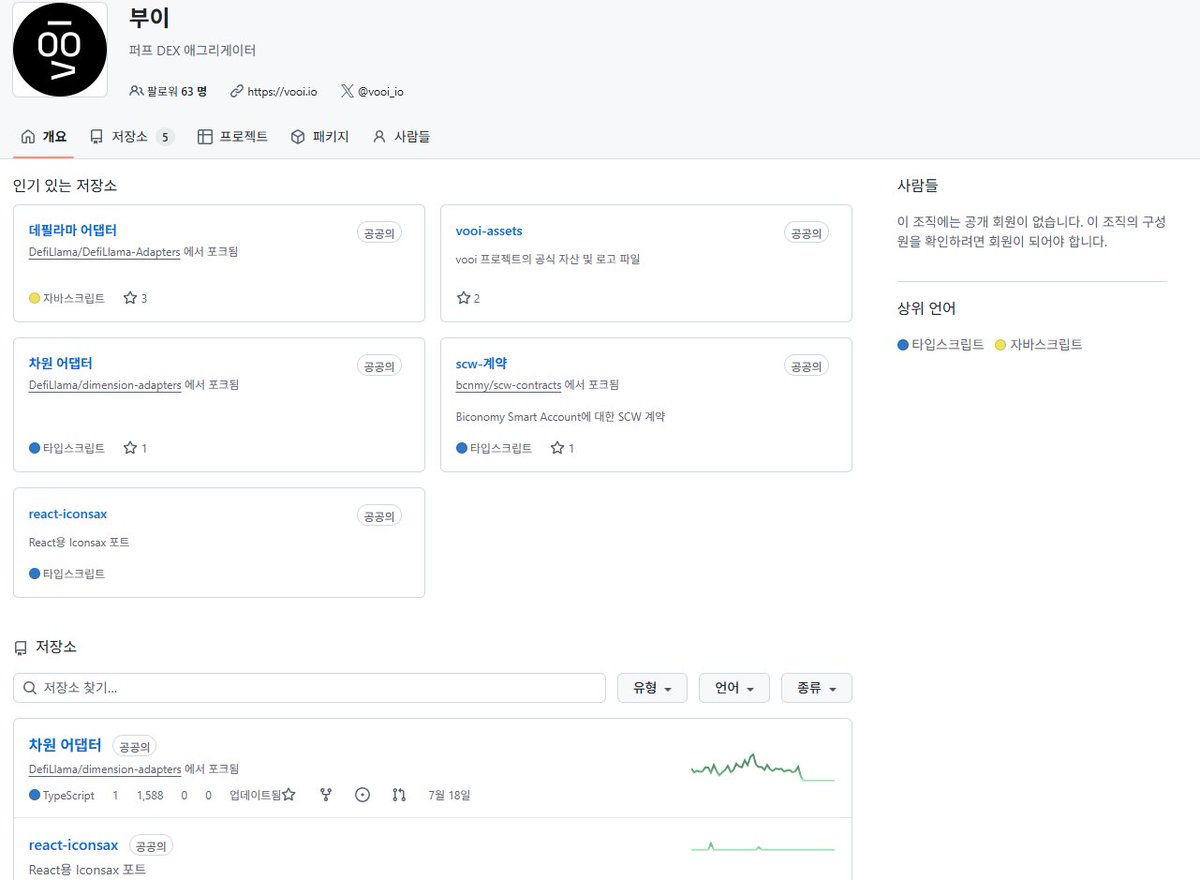Screen dimensions: 1200x880
Task: Click the repository icon beside 저장소 heading
Action: click(21, 647)
